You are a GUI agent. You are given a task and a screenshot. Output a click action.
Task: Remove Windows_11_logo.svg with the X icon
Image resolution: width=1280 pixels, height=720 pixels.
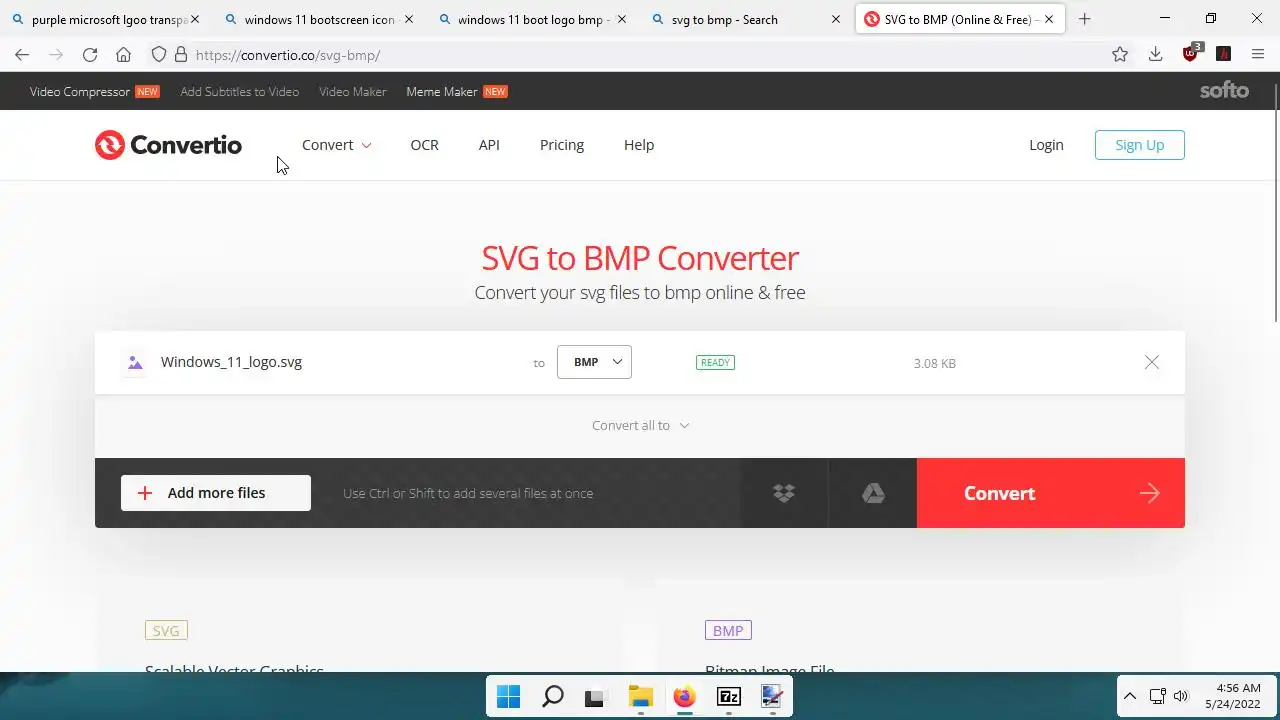(1152, 362)
